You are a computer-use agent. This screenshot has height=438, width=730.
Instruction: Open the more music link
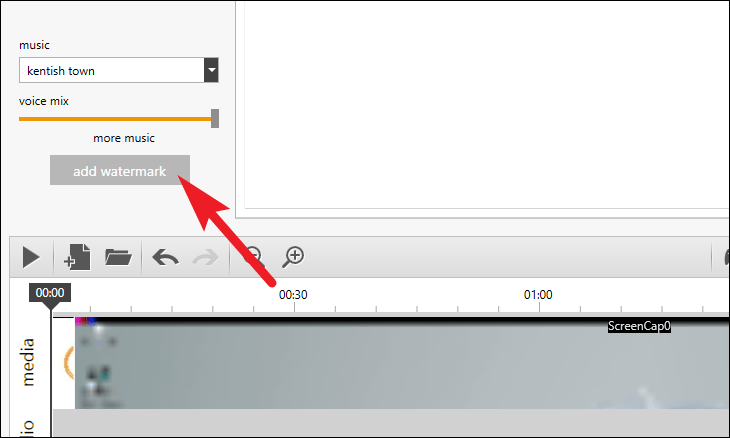(x=123, y=138)
